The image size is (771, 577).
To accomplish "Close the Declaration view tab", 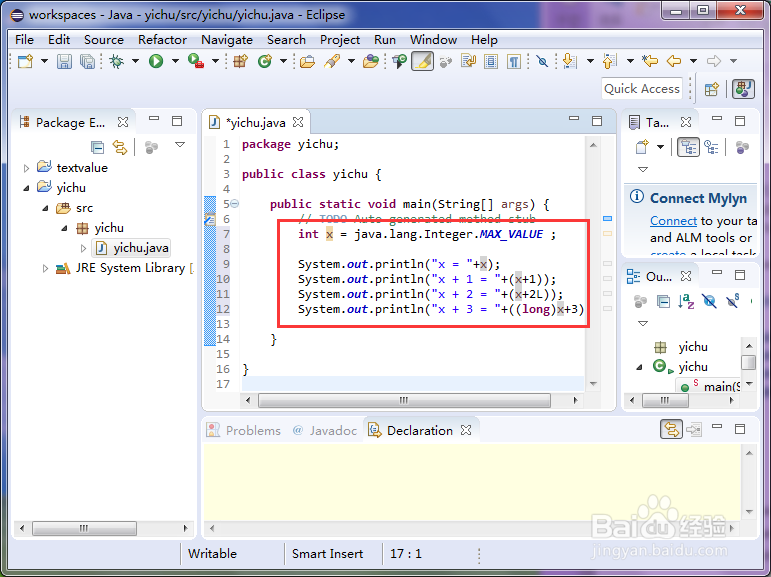I will click(466, 430).
